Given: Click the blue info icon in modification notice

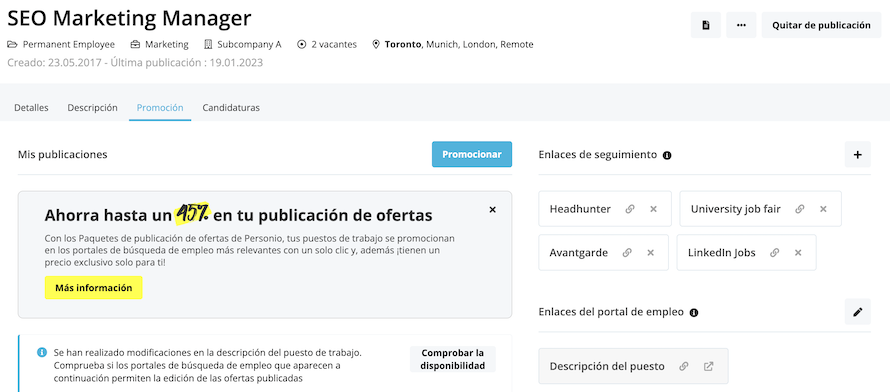Looking at the screenshot, I should click(x=42, y=352).
